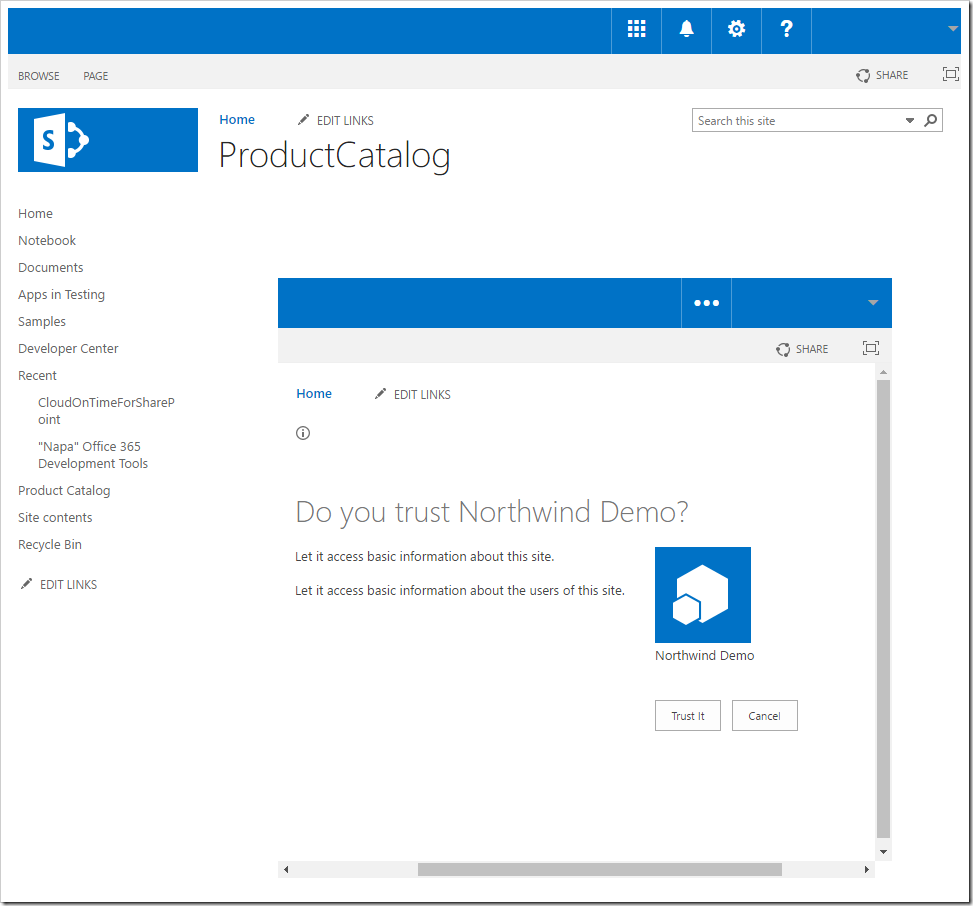Click the Cancel button
The width and height of the screenshot is (973, 906).
[764, 715]
